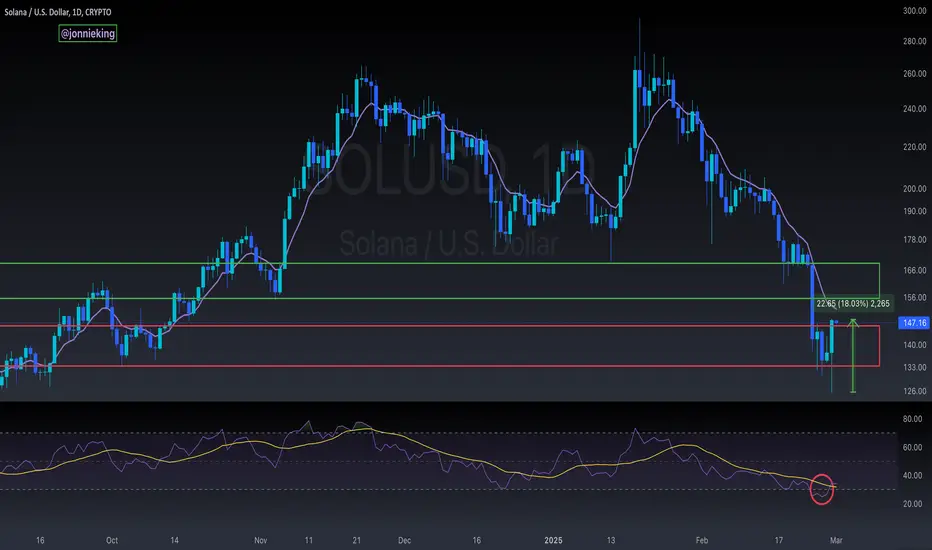Click the 190.00 price axis label

(x=914, y=211)
